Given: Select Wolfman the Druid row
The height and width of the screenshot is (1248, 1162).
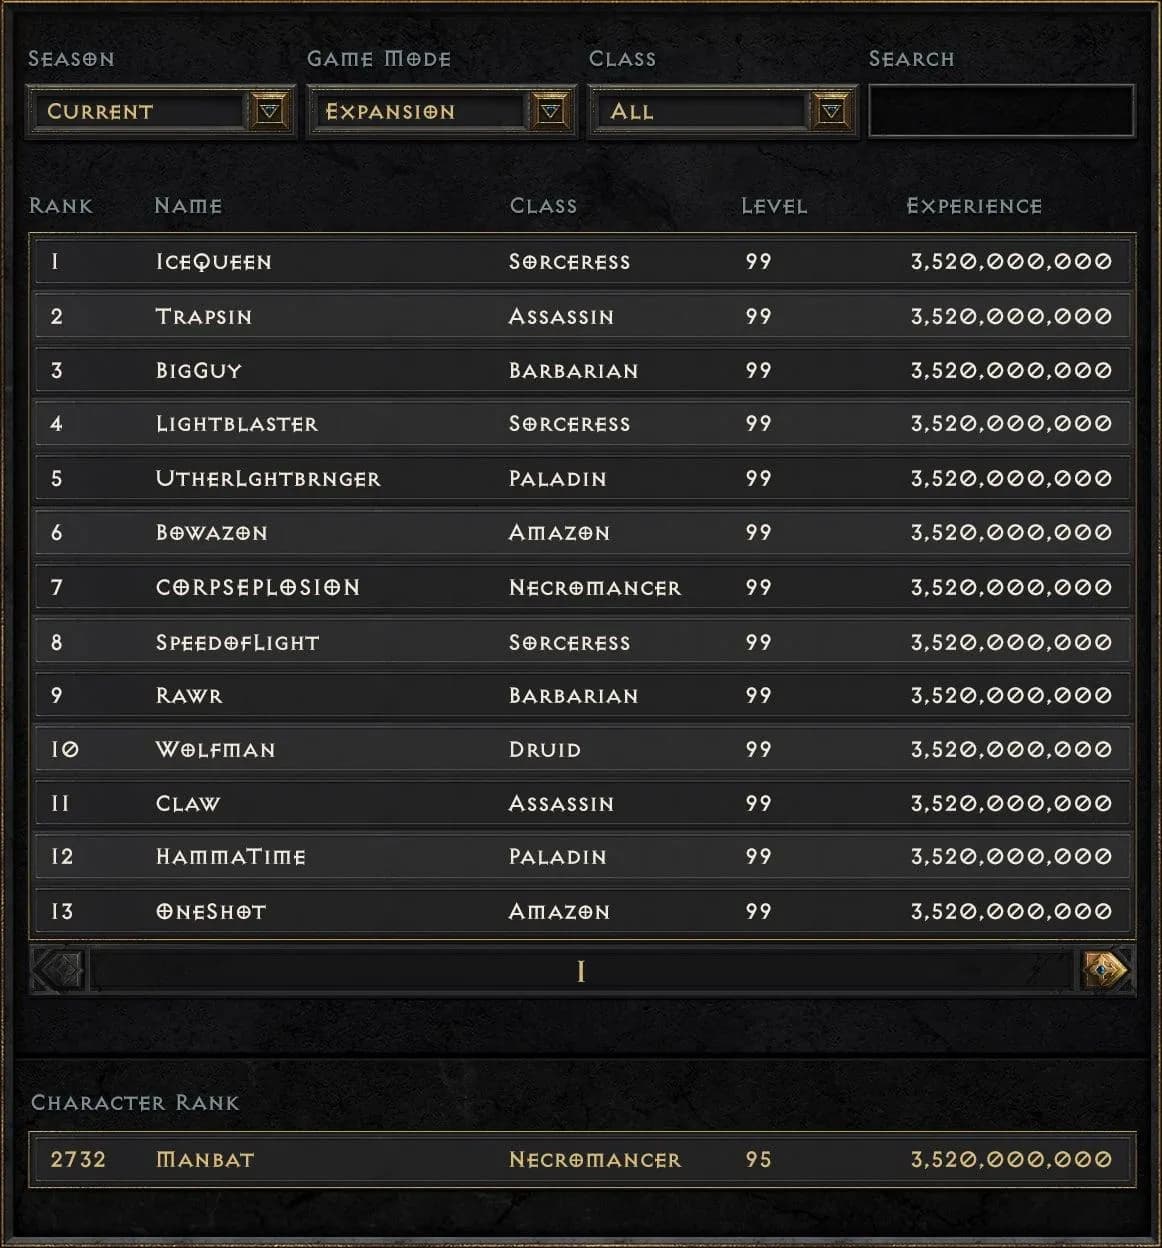Looking at the screenshot, I should (x=580, y=749).
